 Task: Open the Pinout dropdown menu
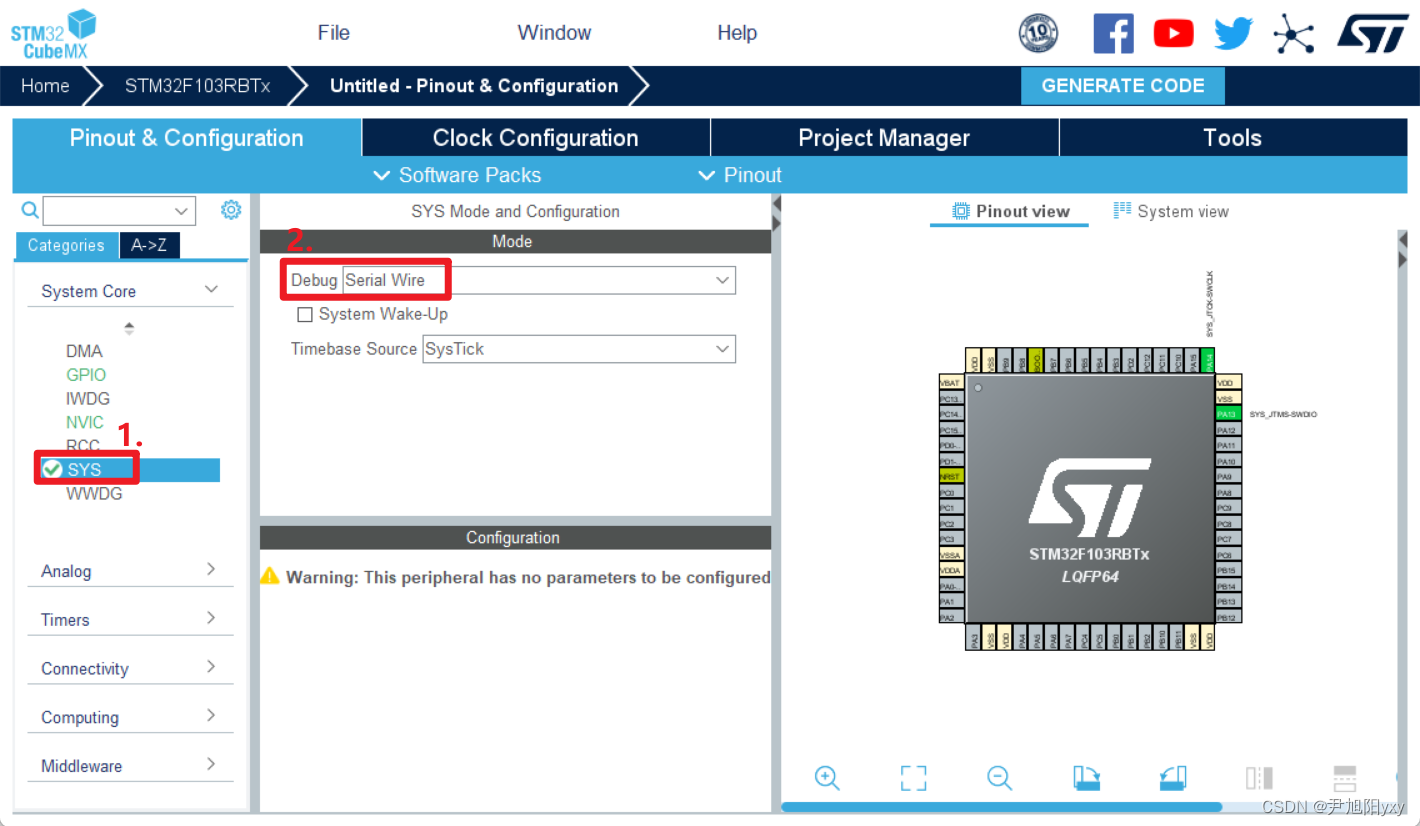[x=739, y=175]
